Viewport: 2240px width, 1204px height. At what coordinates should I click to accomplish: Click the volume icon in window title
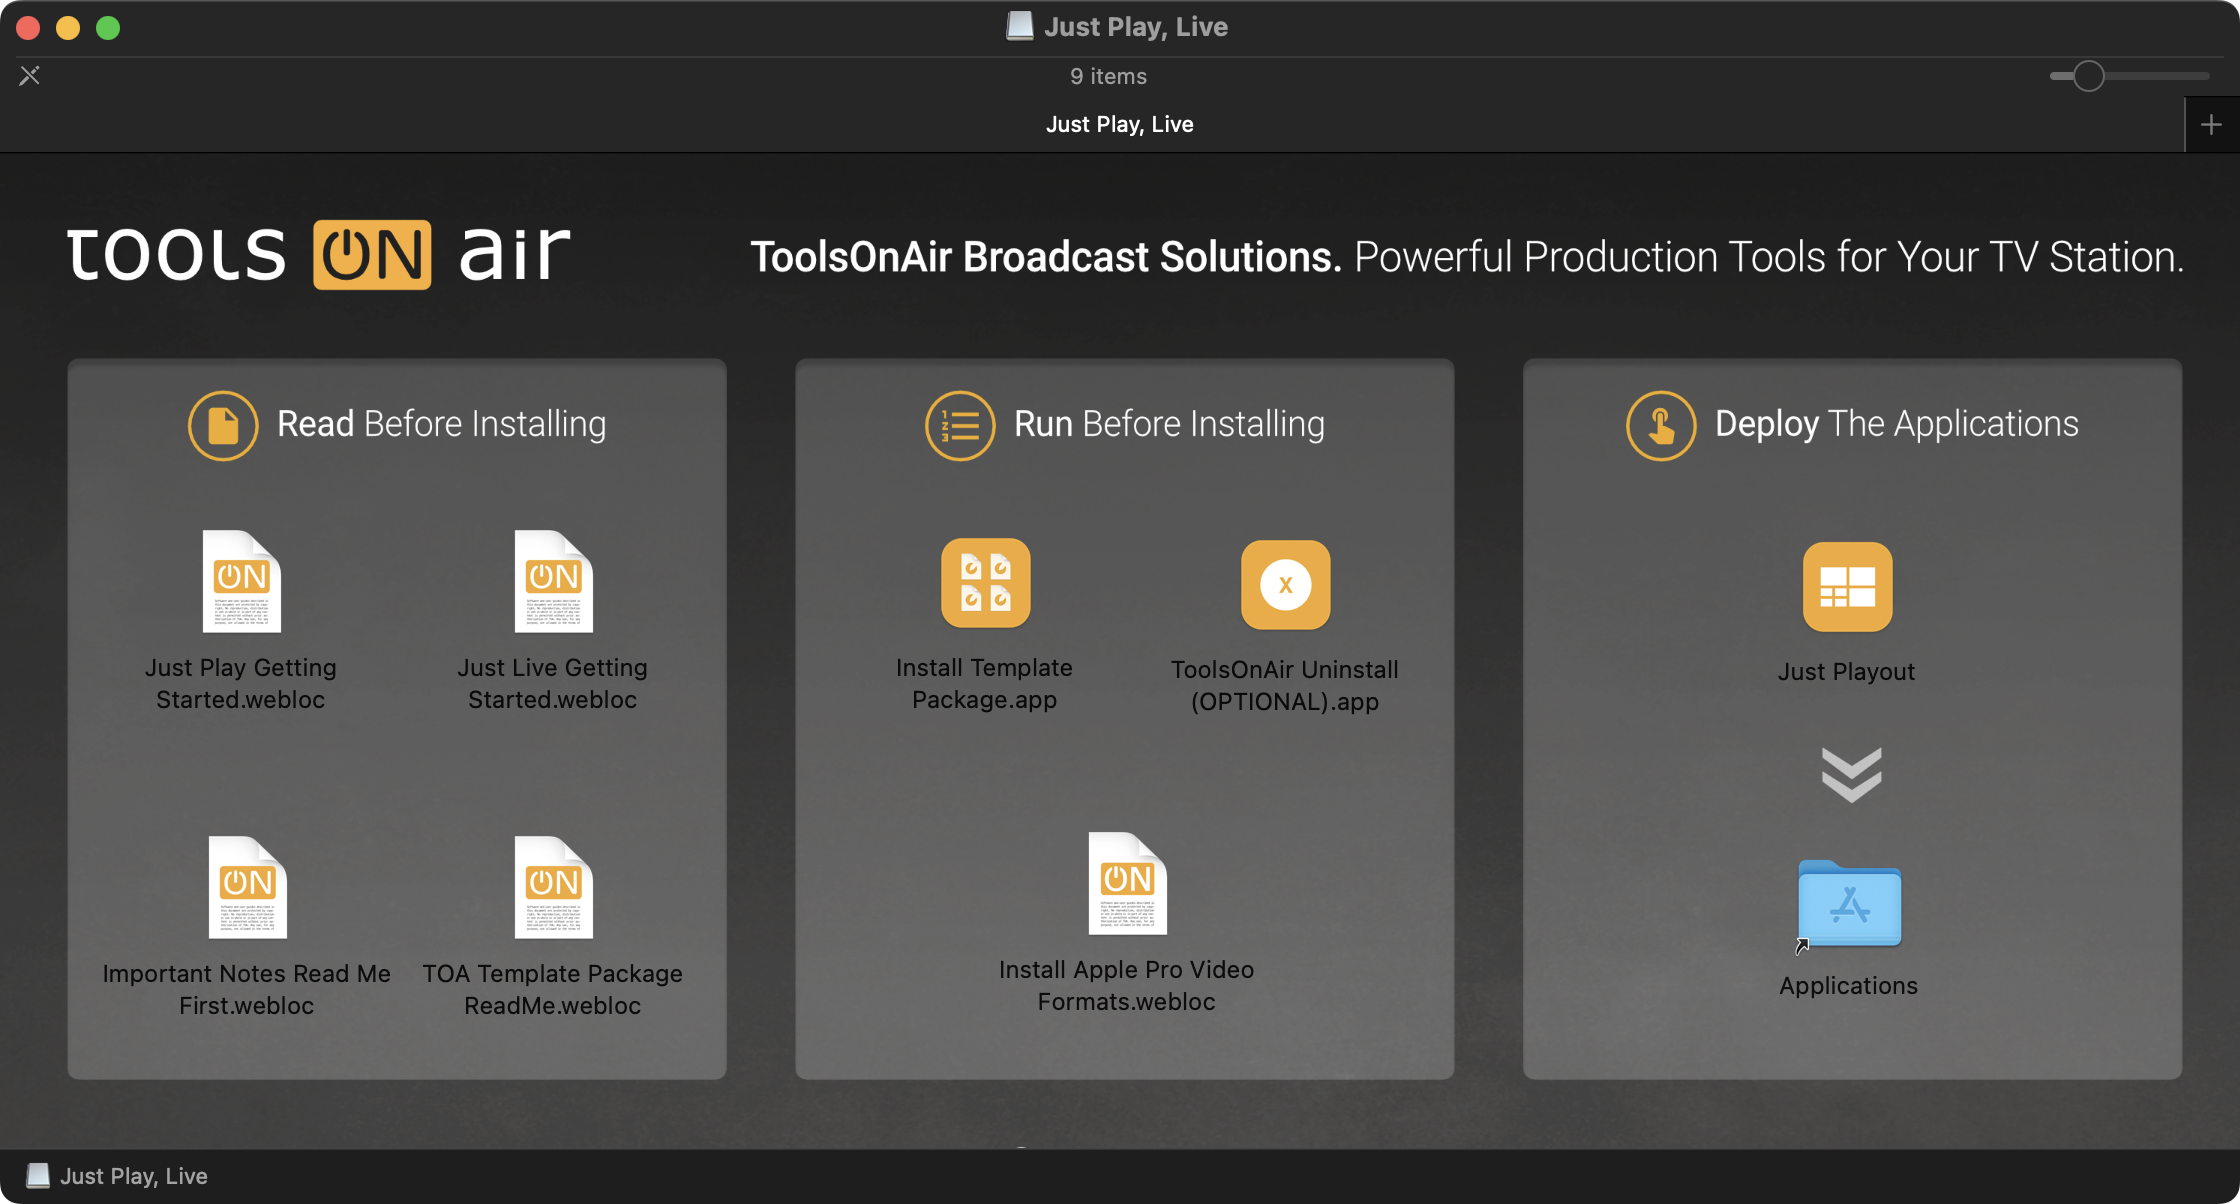pos(1019,26)
